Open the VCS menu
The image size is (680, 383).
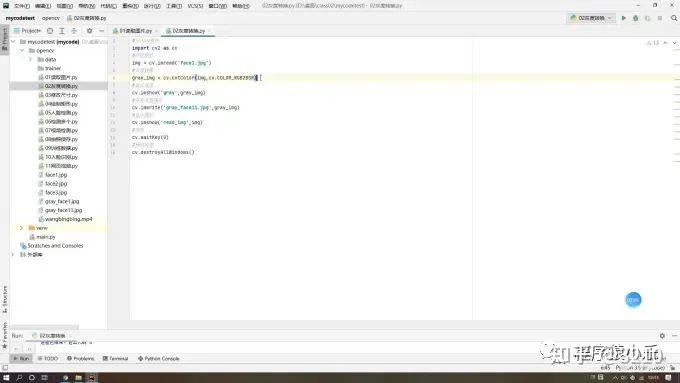coord(195,6)
